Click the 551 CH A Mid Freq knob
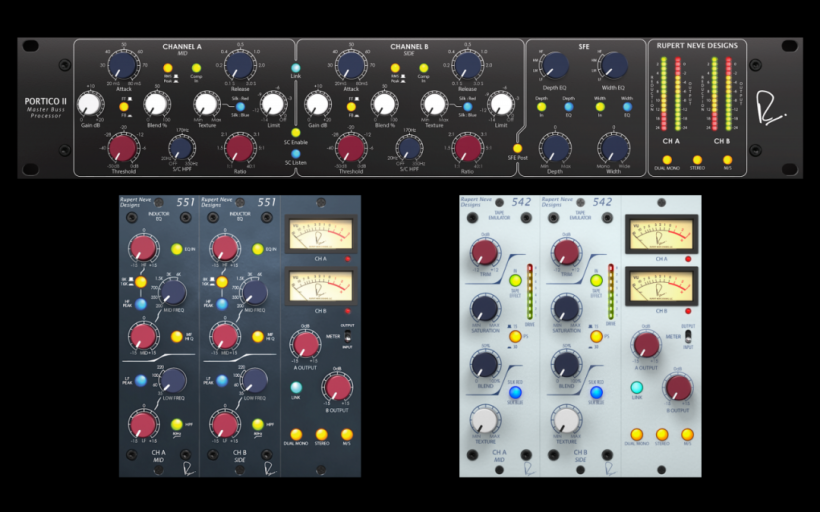This screenshot has width=820, height=512. 173,292
